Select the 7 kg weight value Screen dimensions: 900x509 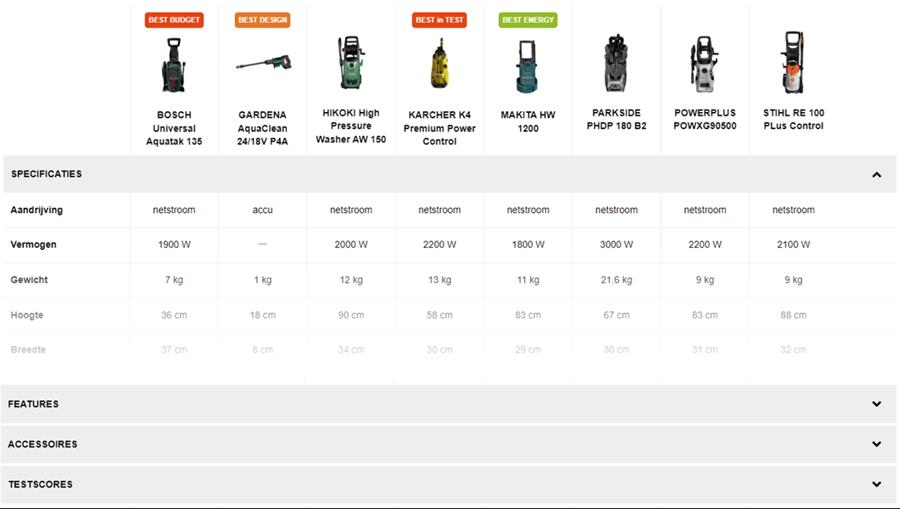pyautogui.click(x=174, y=280)
